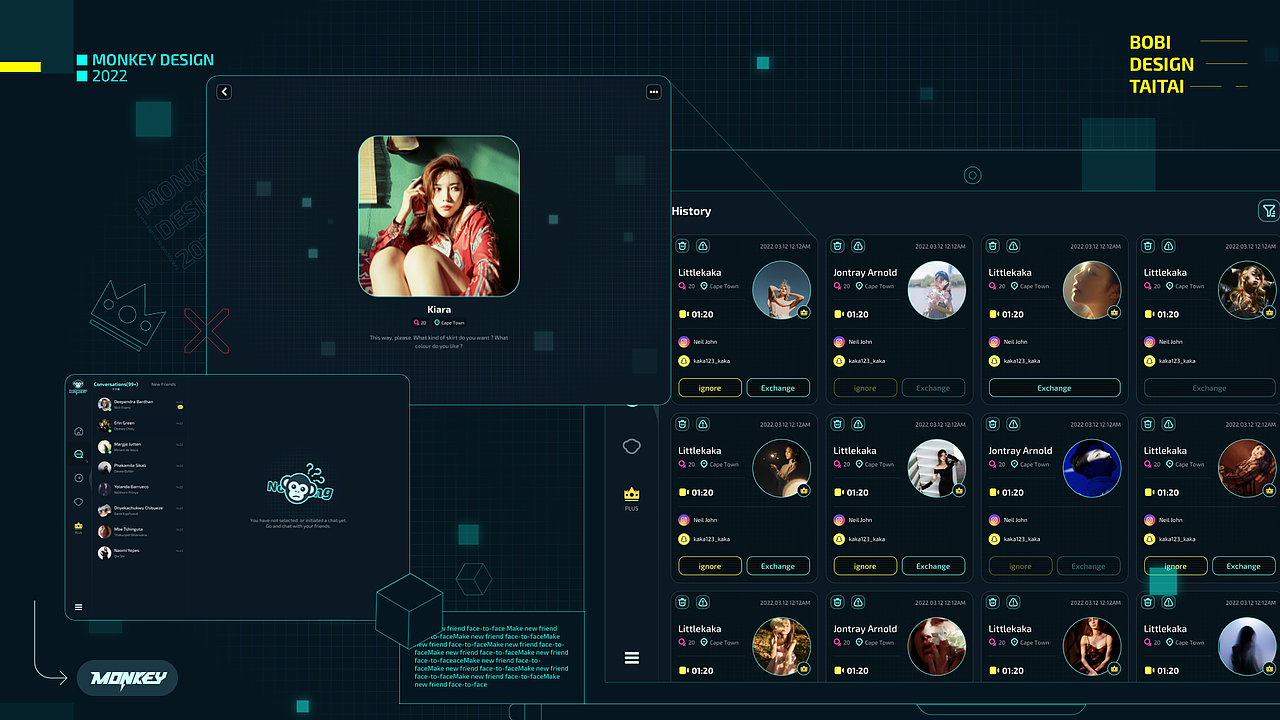Click the crown badge on Littlekaka's avatar
1280x720 pixels.
tap(805, 312)
